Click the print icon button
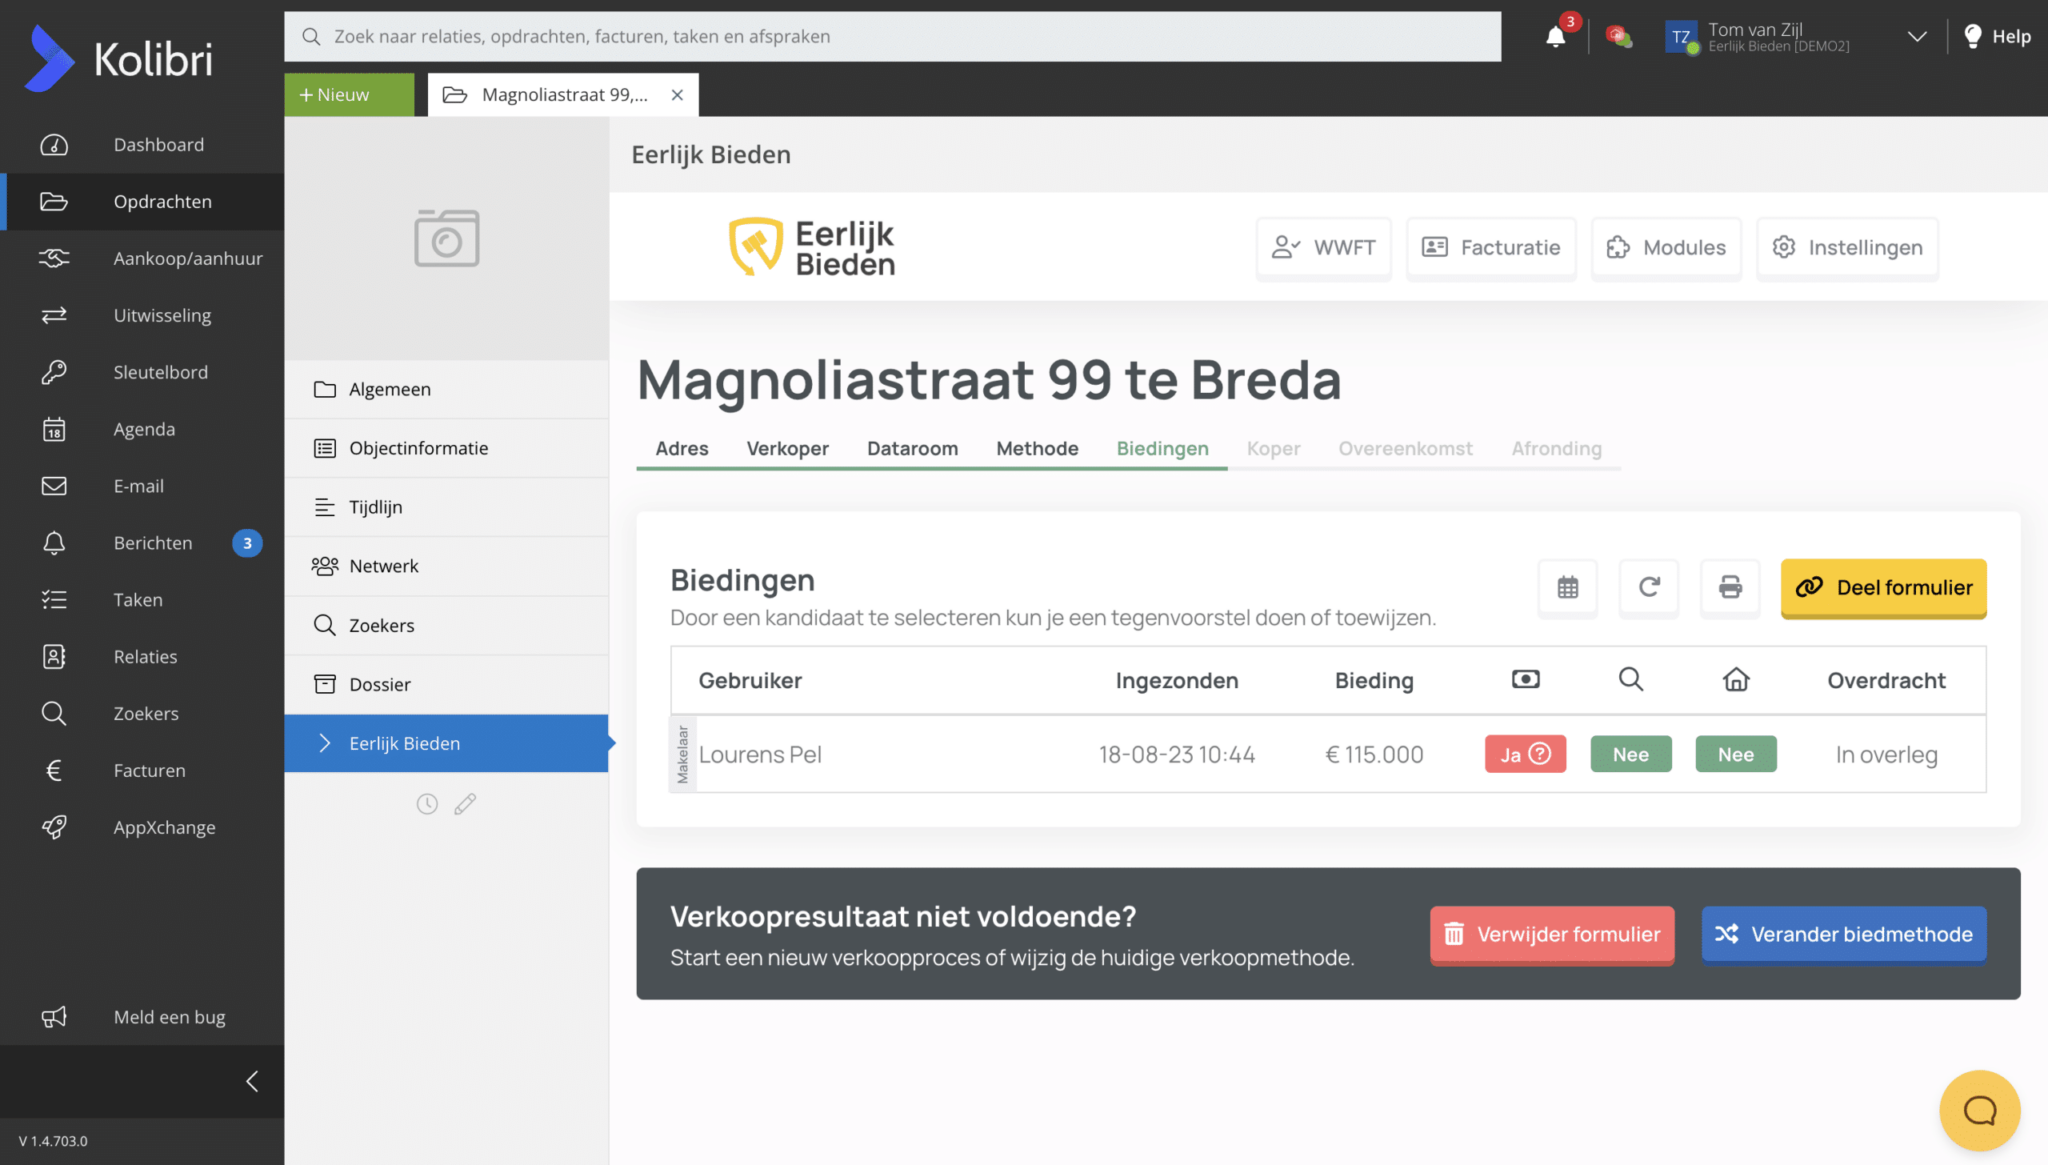 pyautogui.click(x=1730, y=588)
